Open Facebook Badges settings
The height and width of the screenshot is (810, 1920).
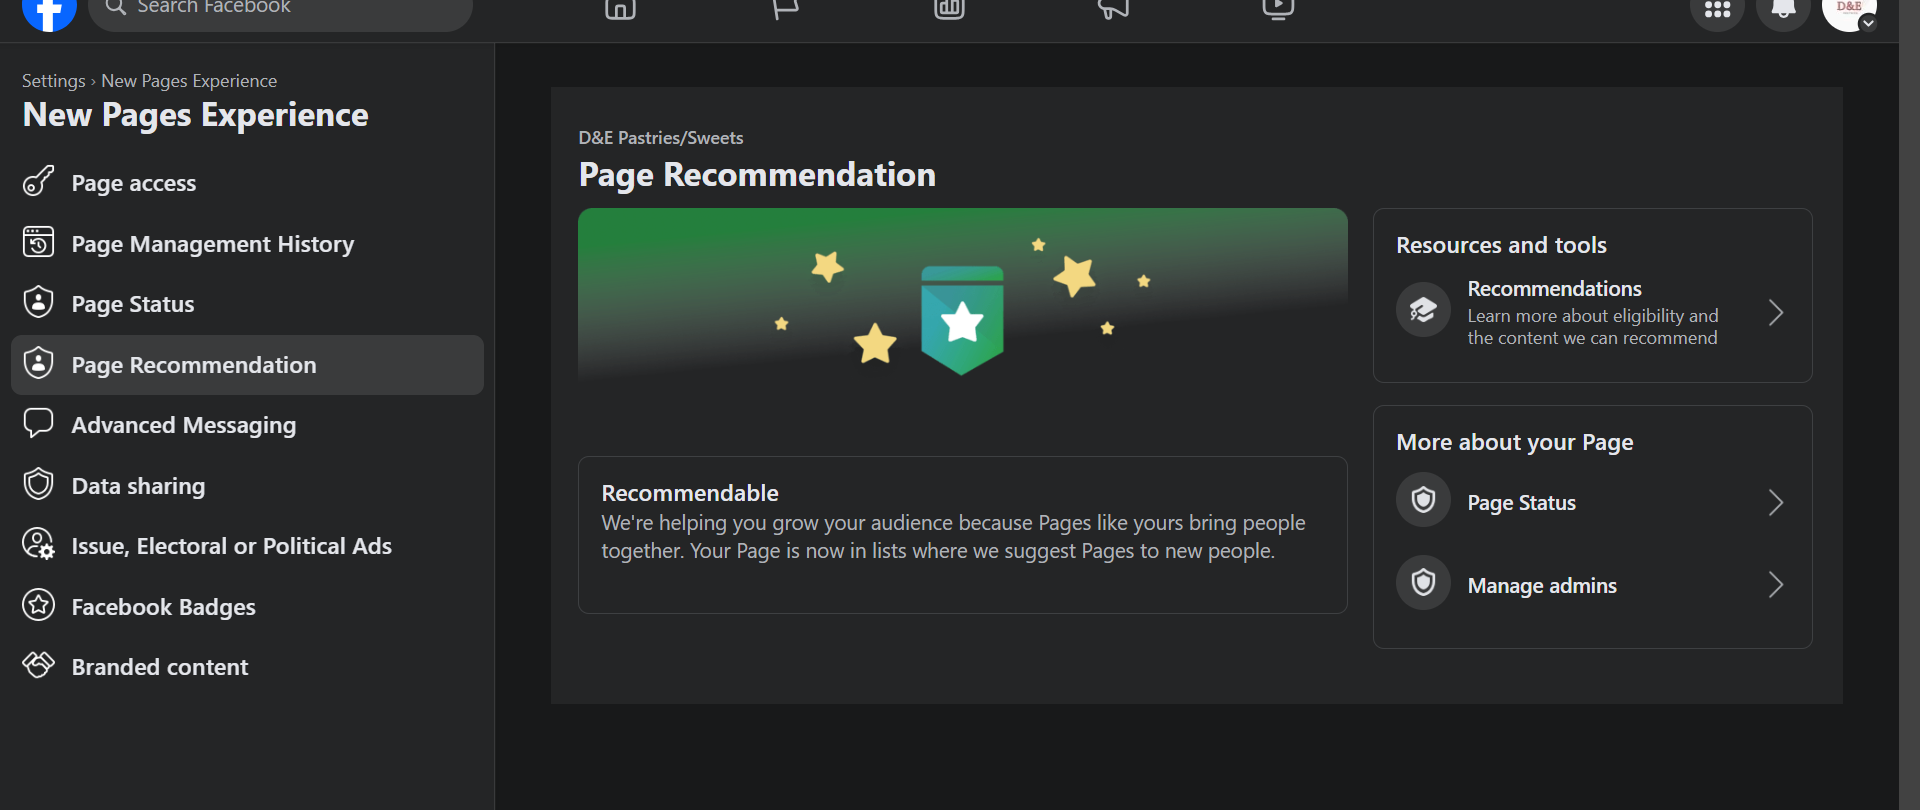[163, 607]
